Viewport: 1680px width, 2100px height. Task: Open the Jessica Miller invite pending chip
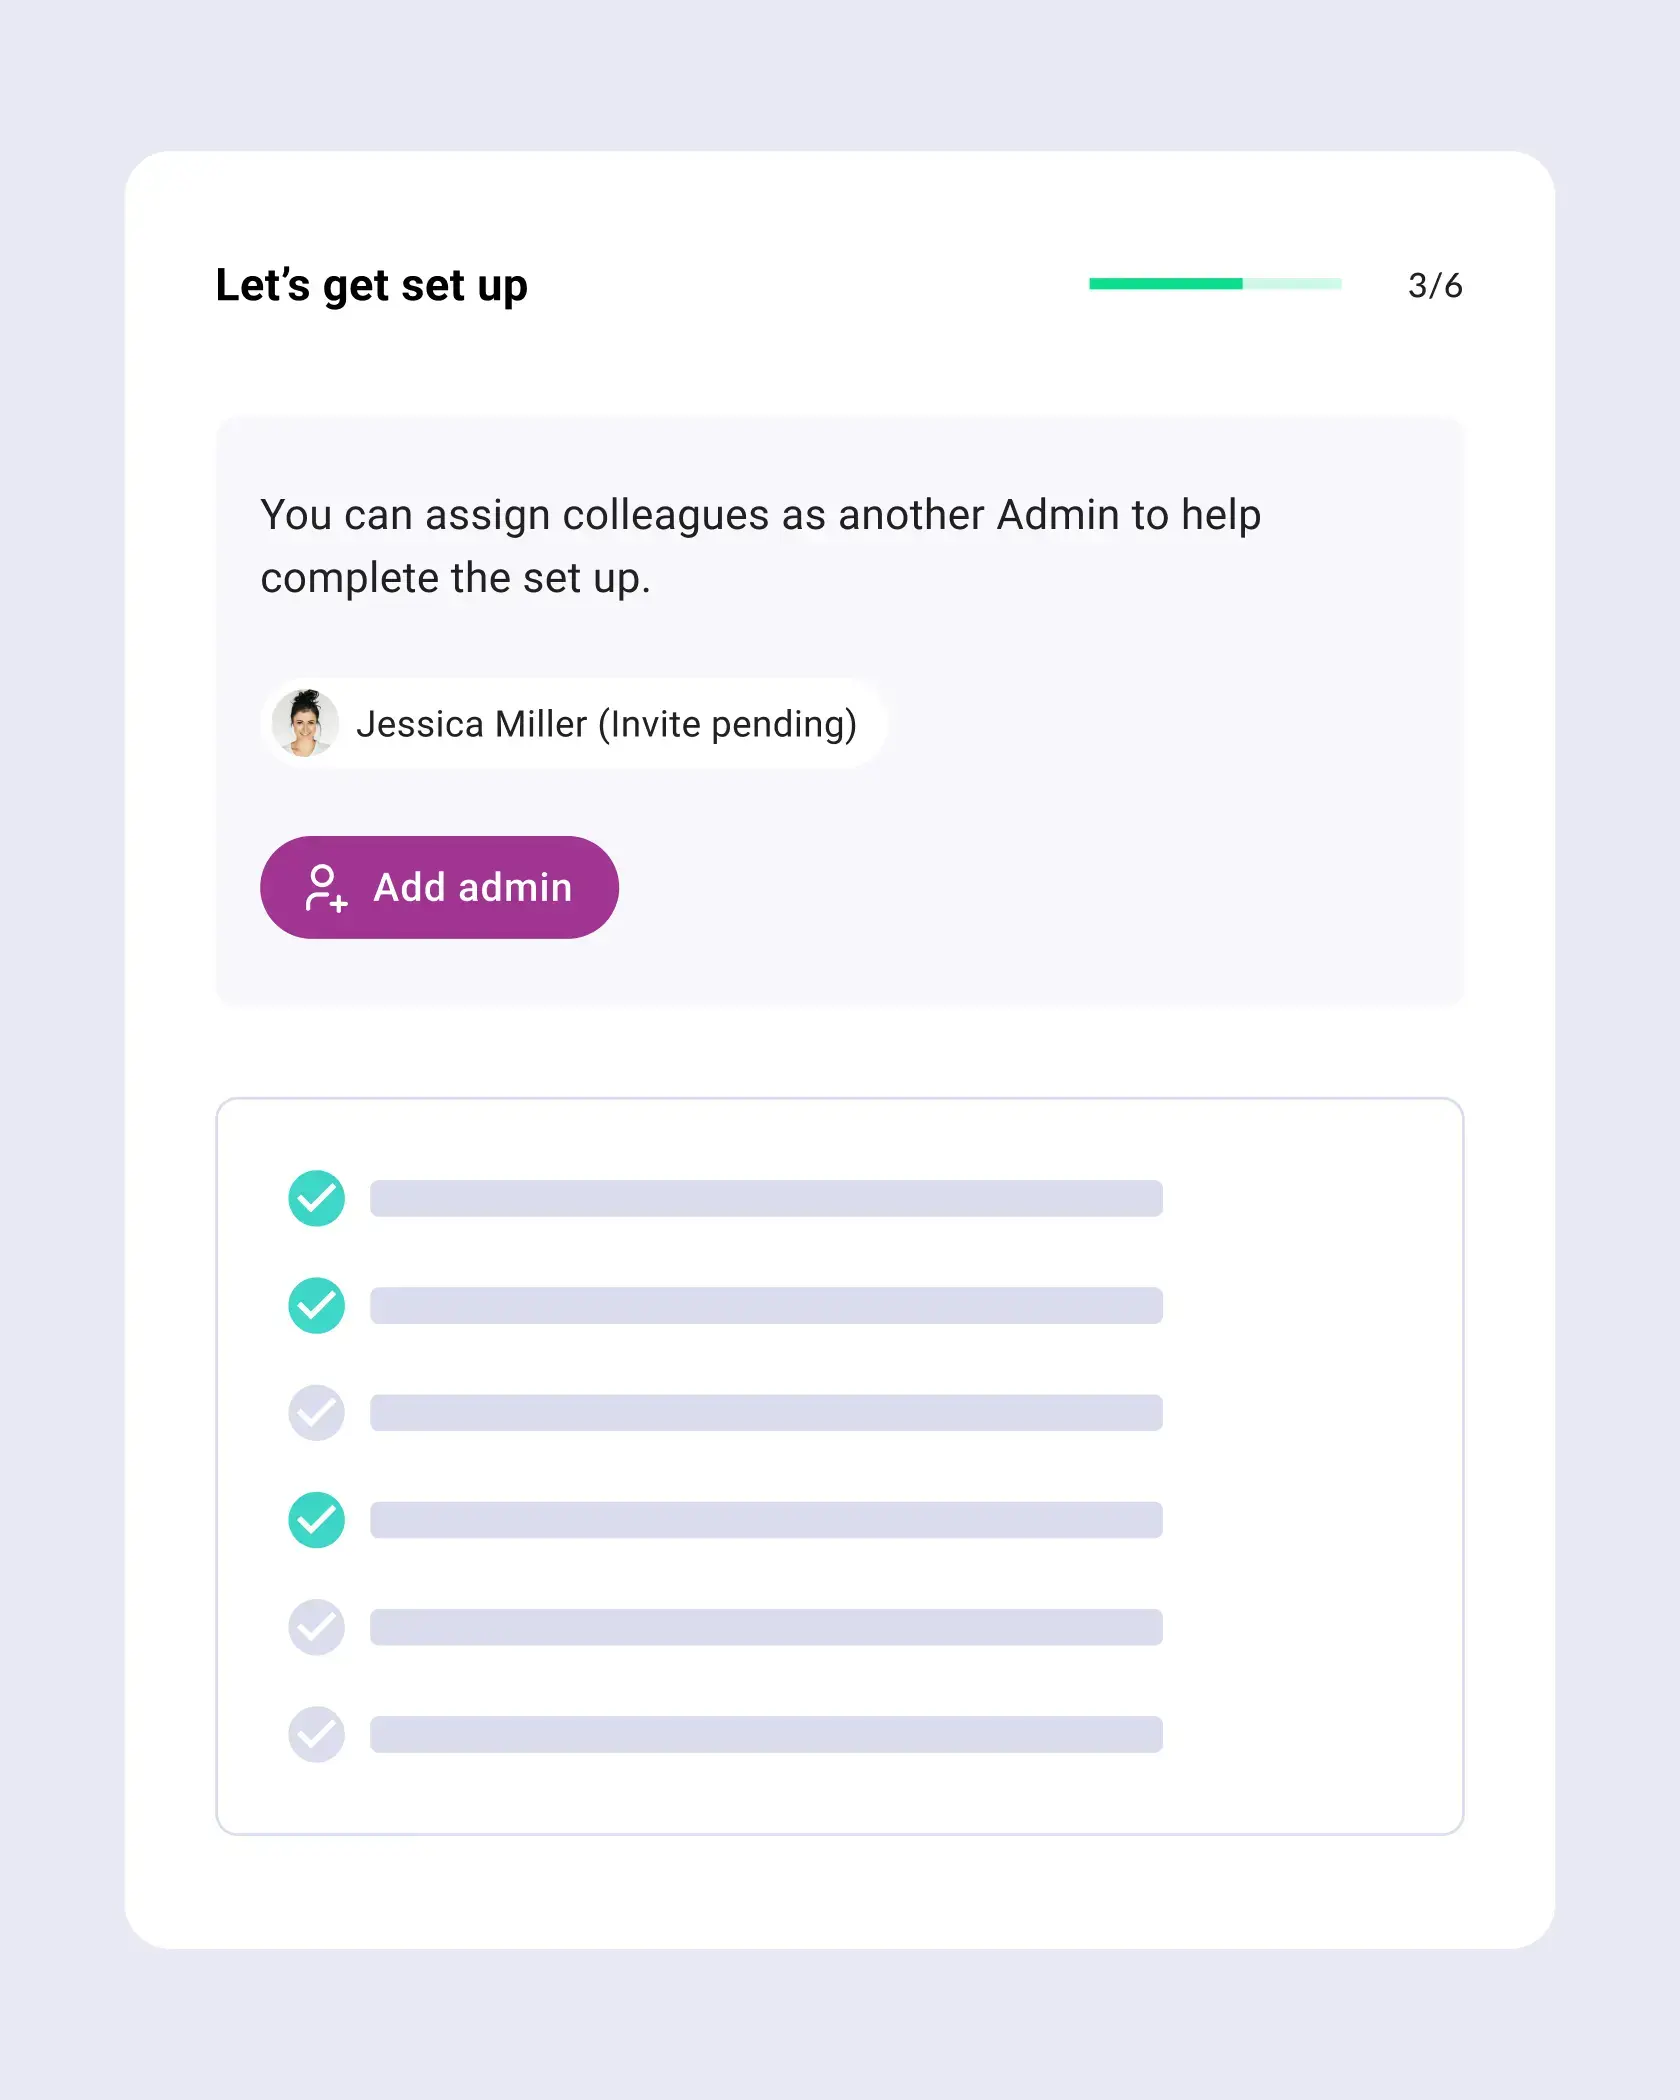pos(572,722)
